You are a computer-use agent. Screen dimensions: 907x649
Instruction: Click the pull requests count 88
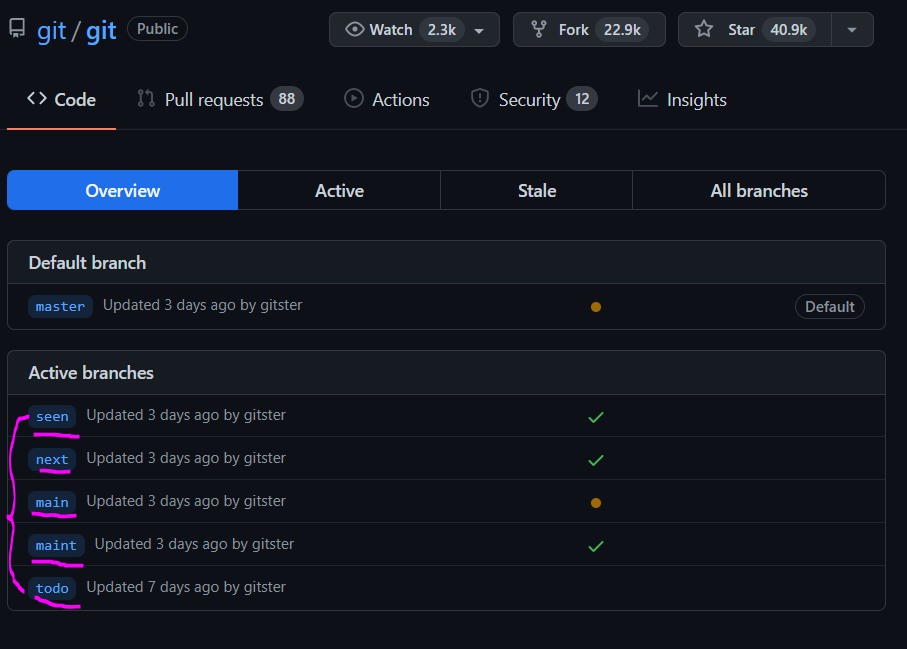coord(287,99)
